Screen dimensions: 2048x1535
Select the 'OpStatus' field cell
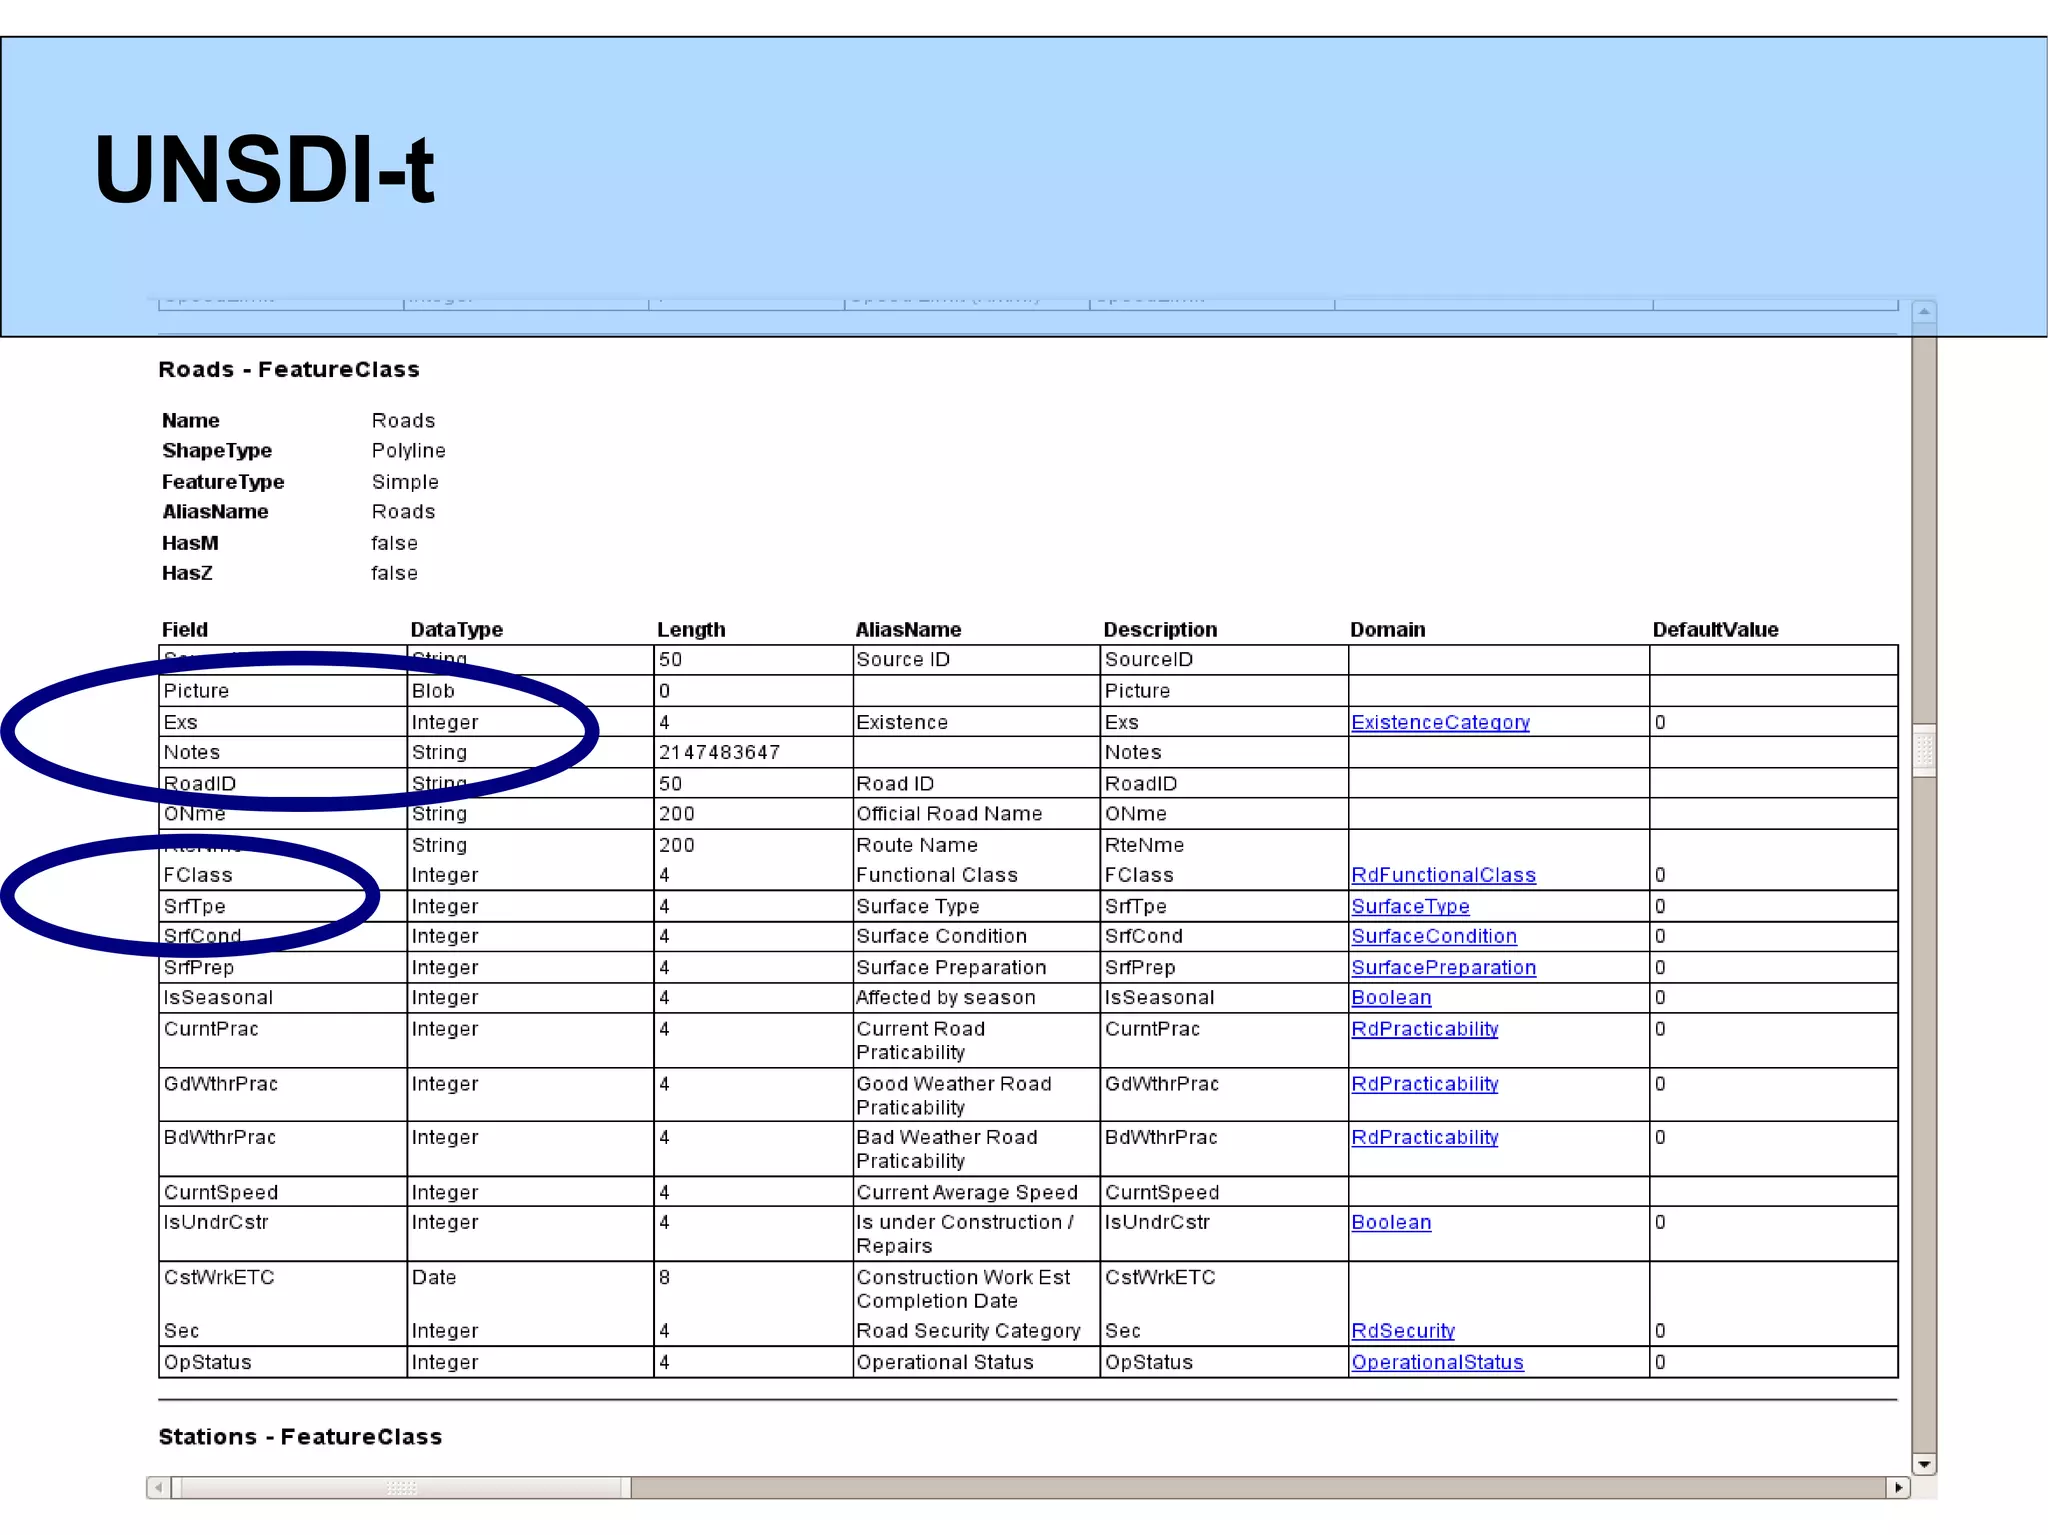(283, 1362)
